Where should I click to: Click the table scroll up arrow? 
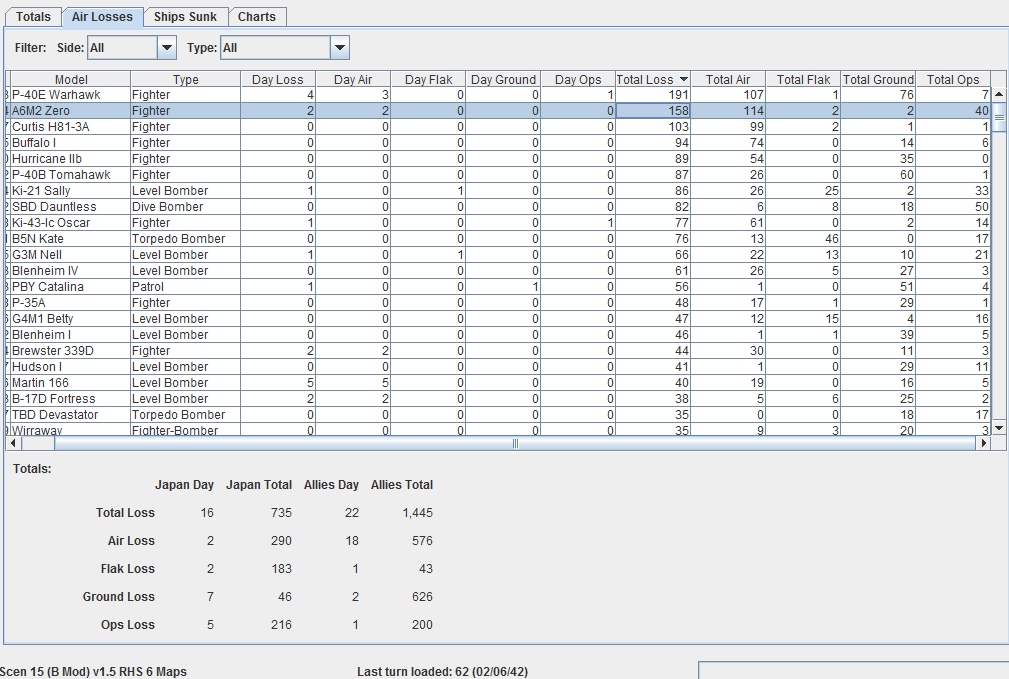999,94
